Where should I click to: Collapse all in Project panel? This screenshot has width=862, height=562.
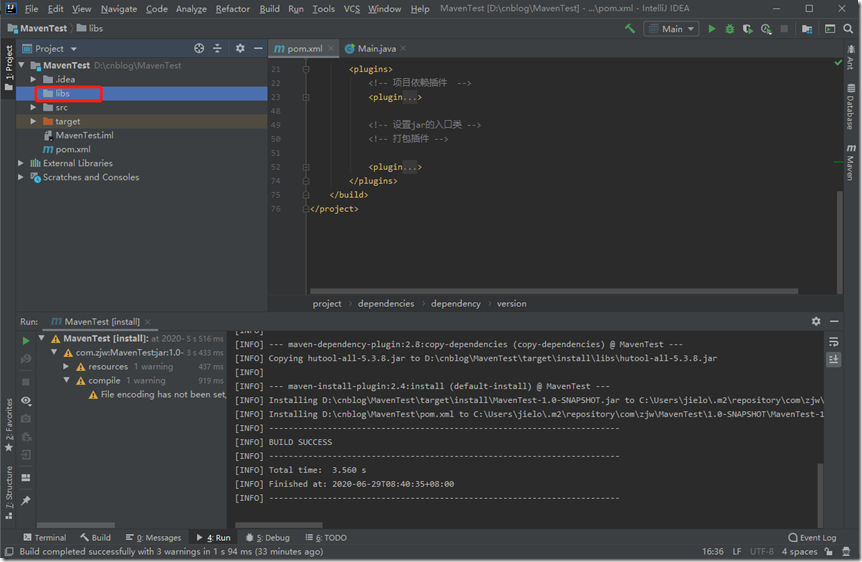217,48
